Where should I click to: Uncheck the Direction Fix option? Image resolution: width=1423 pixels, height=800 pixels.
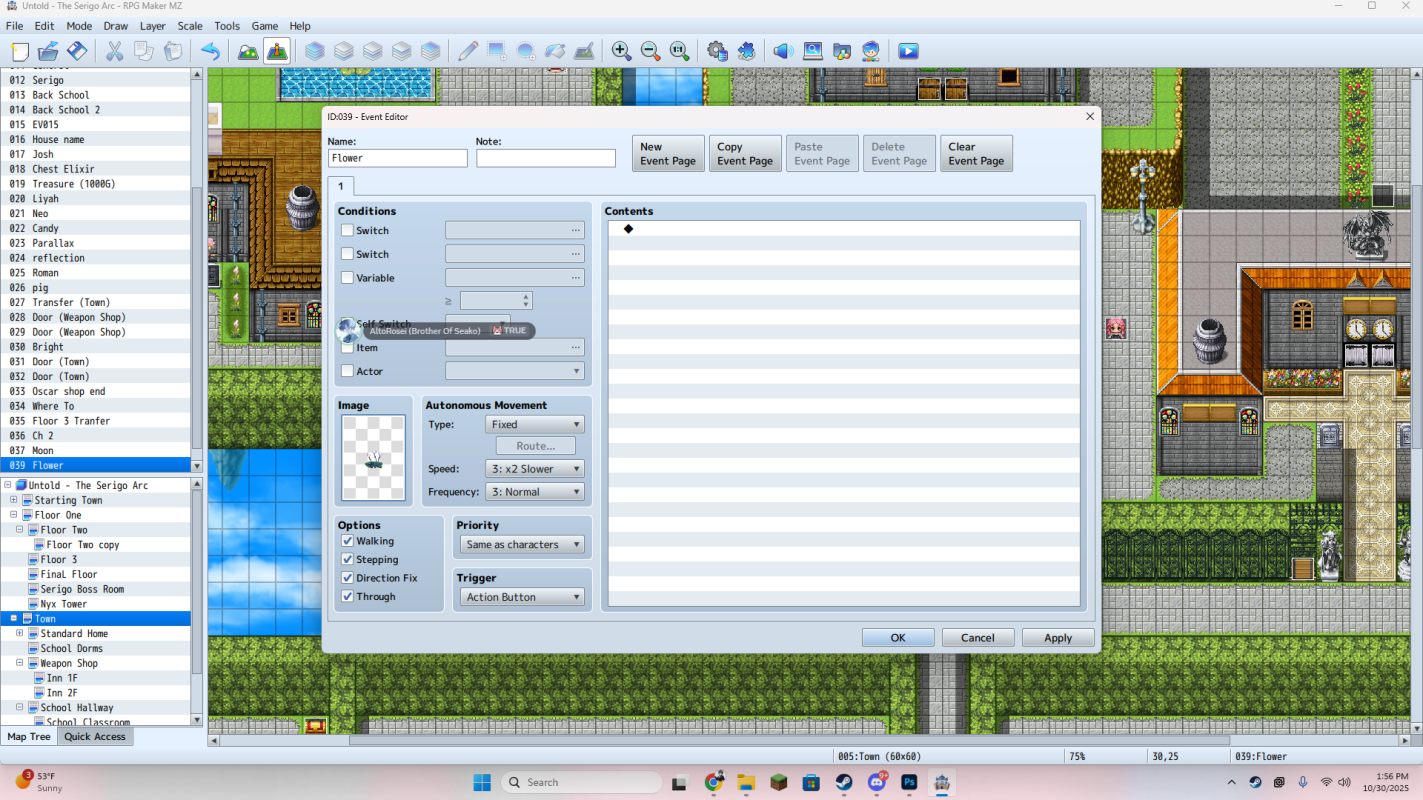coord(348,578)
